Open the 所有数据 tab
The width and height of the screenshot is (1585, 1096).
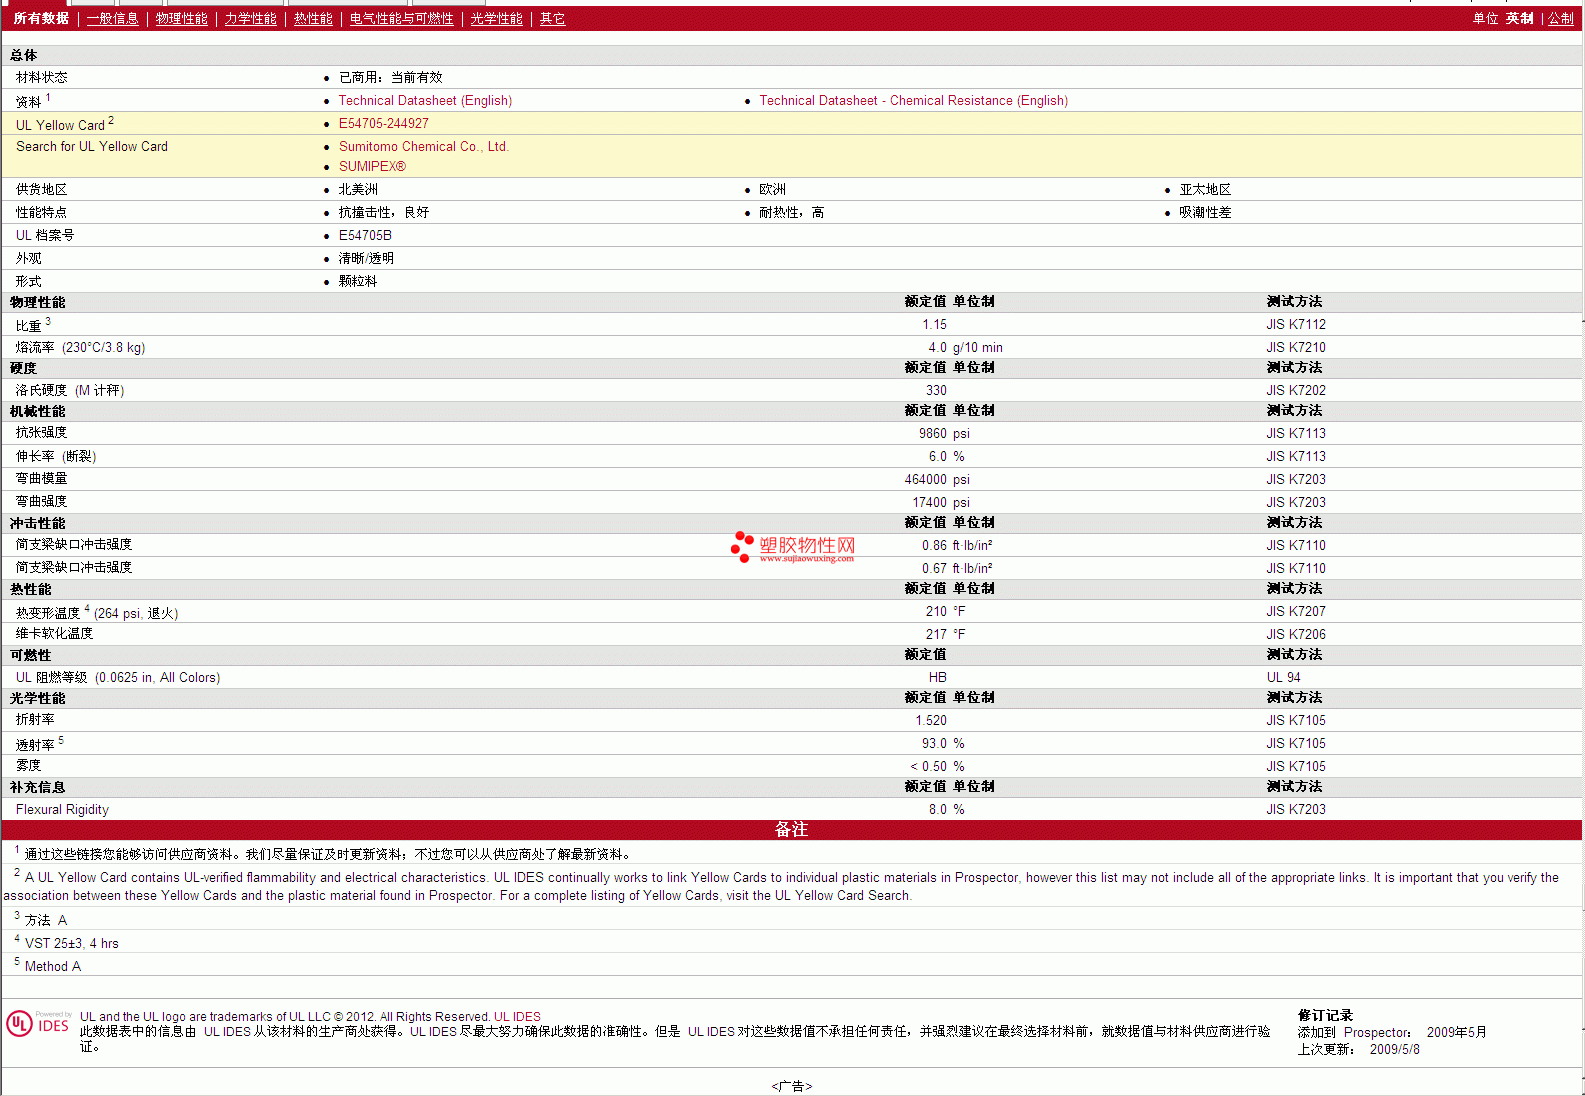click(x=41, y=19)
